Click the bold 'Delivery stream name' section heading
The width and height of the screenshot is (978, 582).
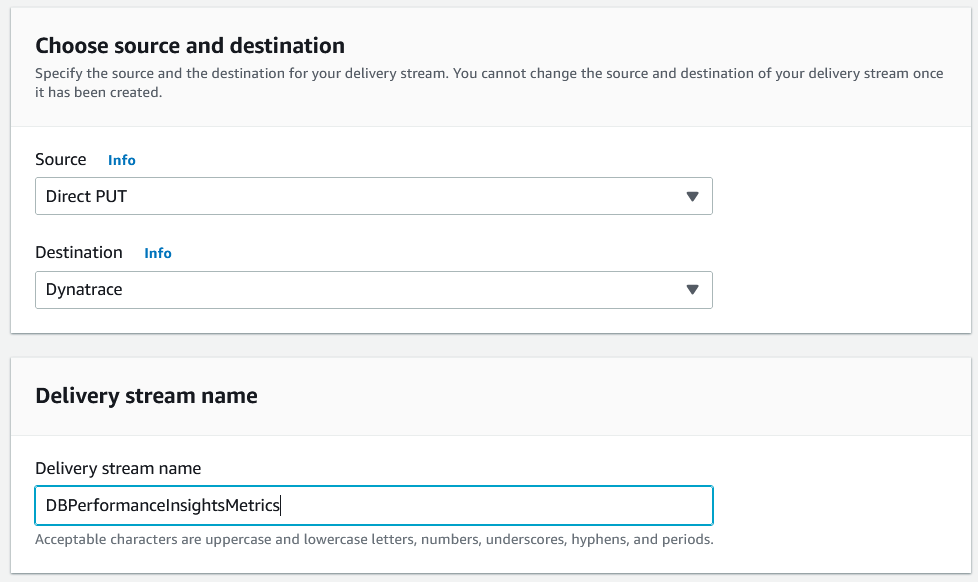(x=146, y=396)
